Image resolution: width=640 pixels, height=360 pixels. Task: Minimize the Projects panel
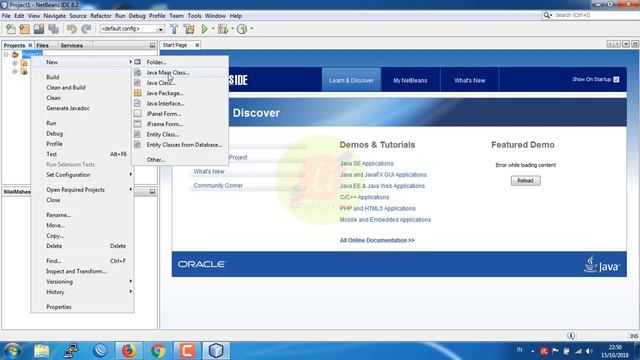point(152,45)
